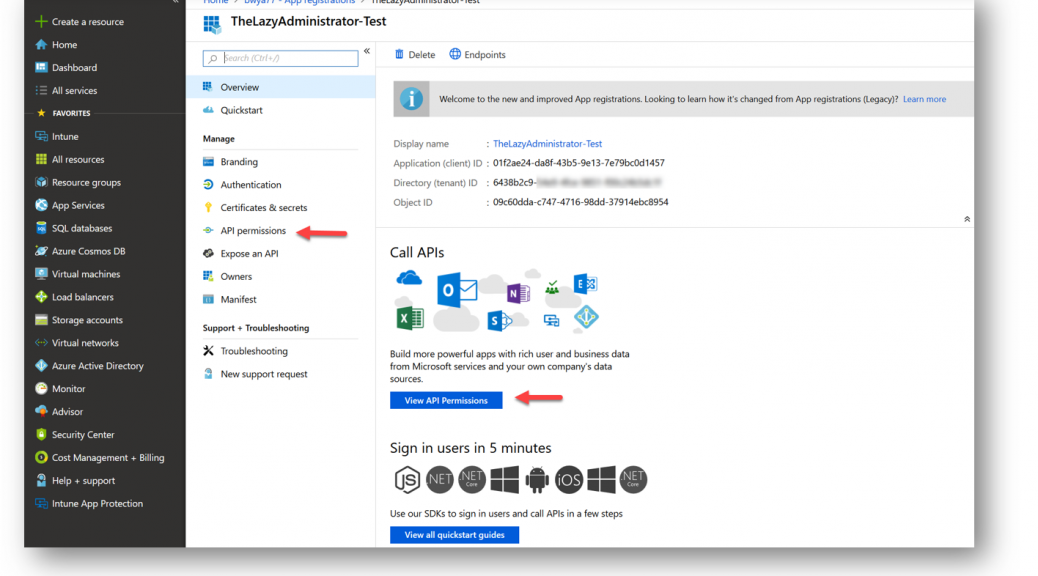The width and height of the screenshot is (1038, 576).
Task: Open Security Center shield icon
Action: pyautogui.click(x=41, y=434)
